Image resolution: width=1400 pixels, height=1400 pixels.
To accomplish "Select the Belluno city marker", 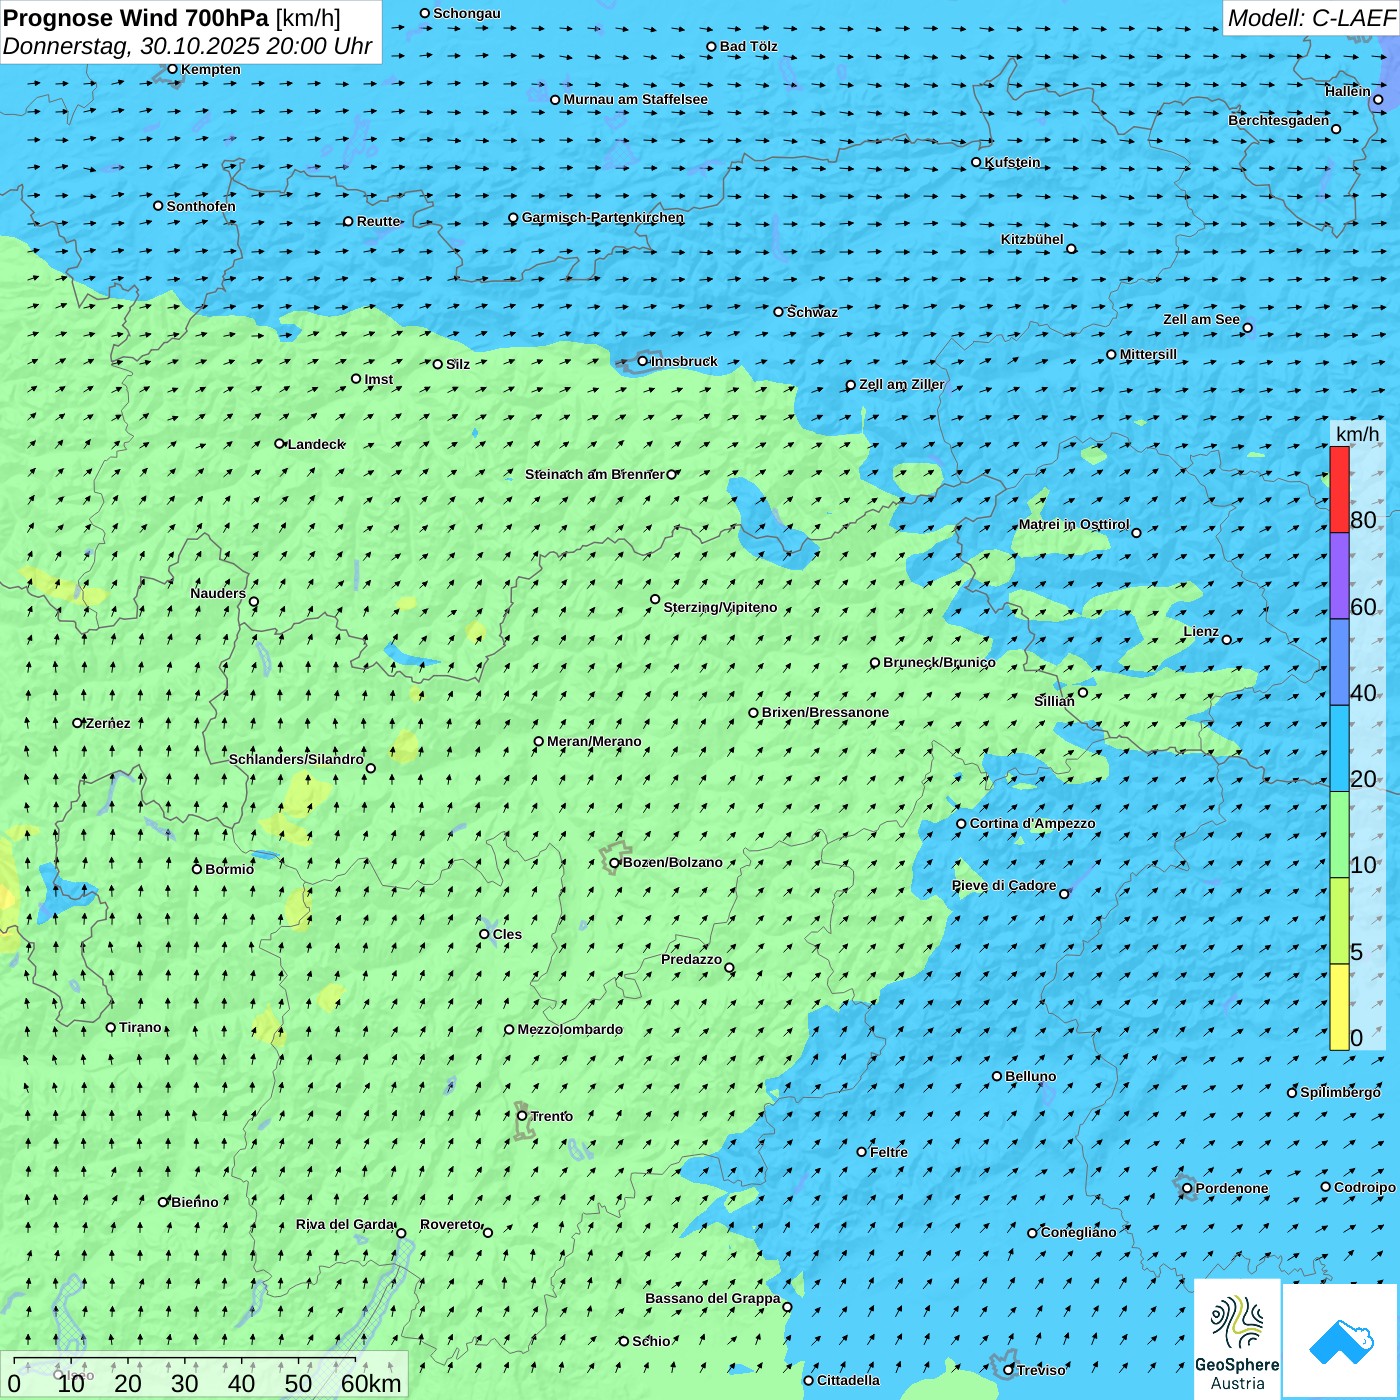I will point(997,1076).
